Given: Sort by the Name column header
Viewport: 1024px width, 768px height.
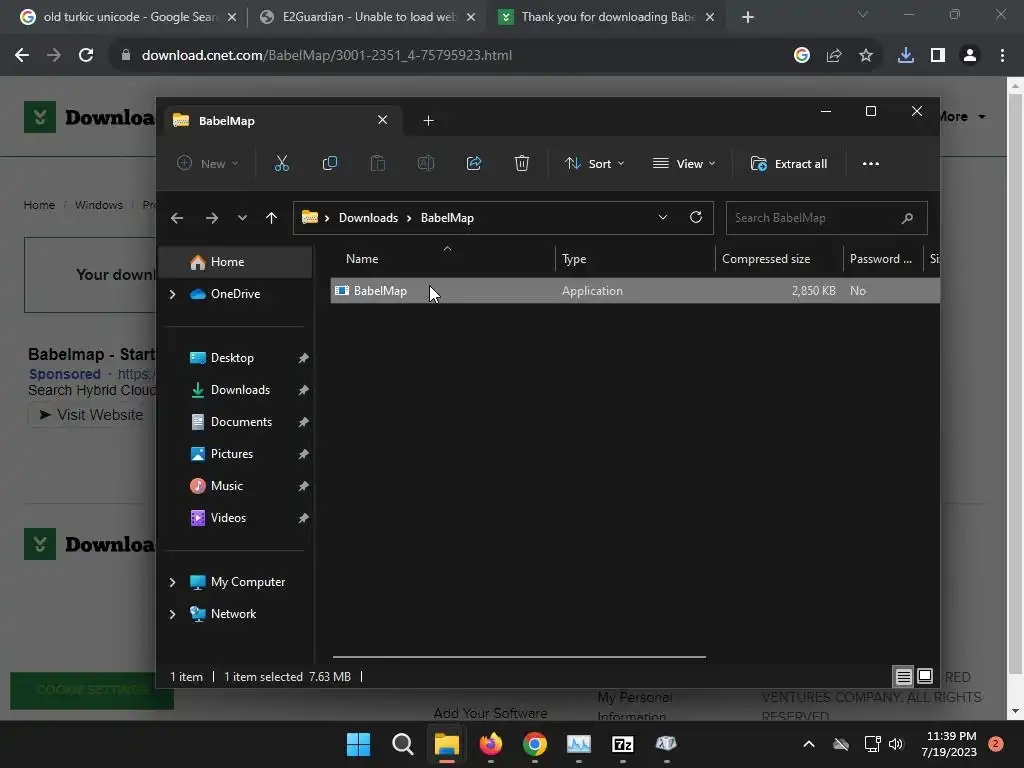Looking at the screenshot, I should (x=442, y=259).
